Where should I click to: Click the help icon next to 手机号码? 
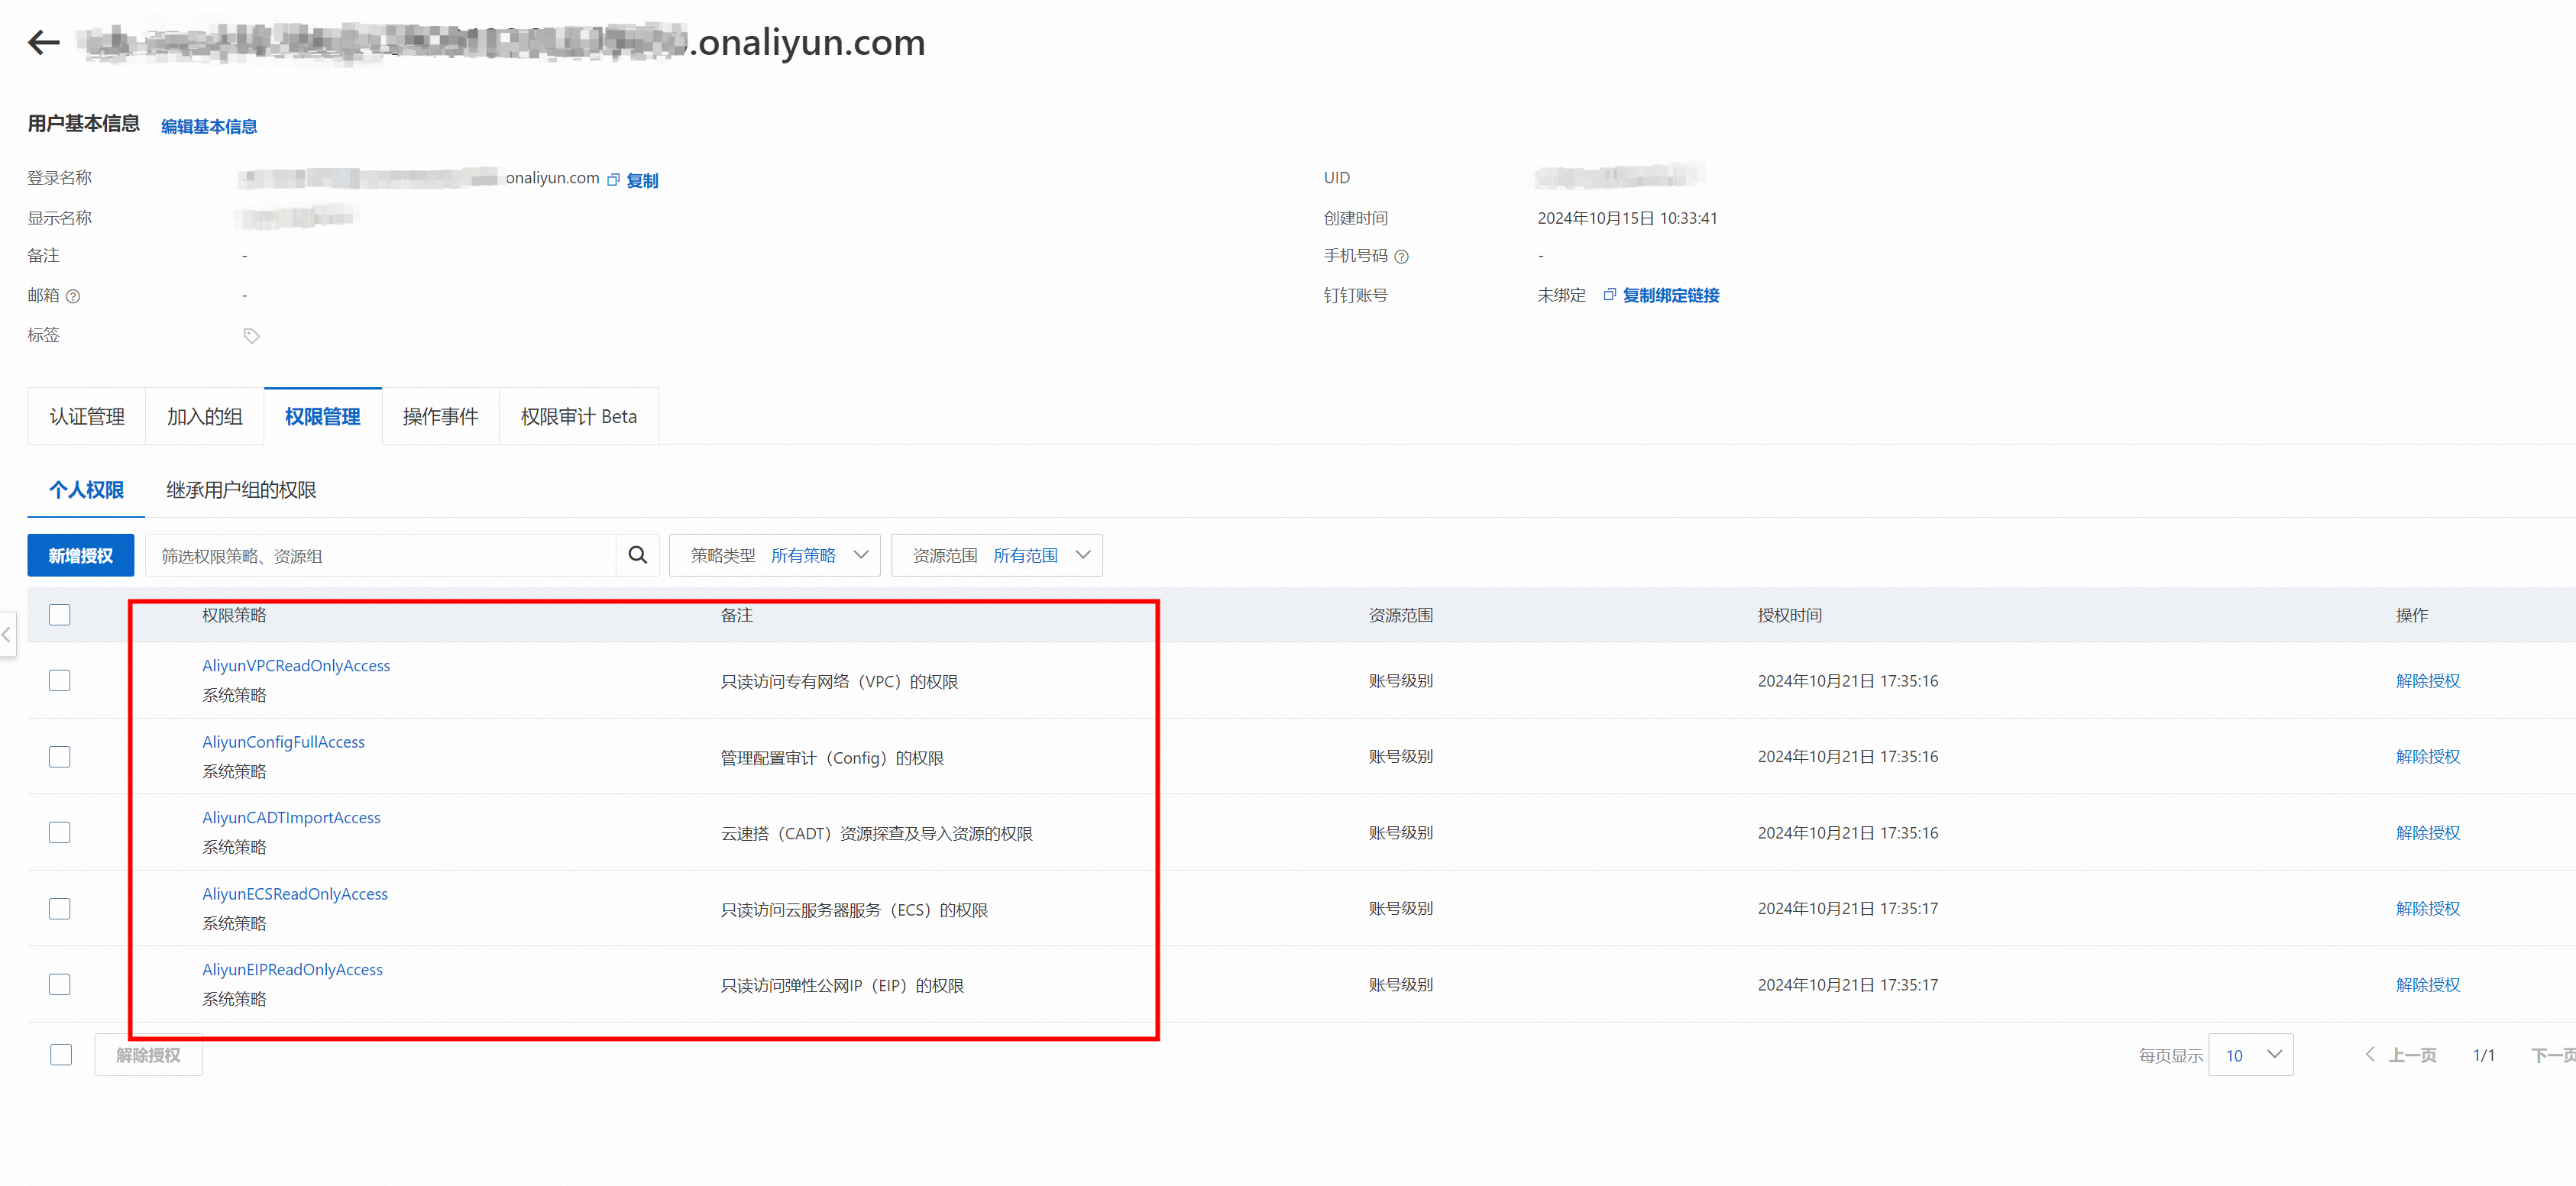pyautogui.click(x=1401, y=257)
